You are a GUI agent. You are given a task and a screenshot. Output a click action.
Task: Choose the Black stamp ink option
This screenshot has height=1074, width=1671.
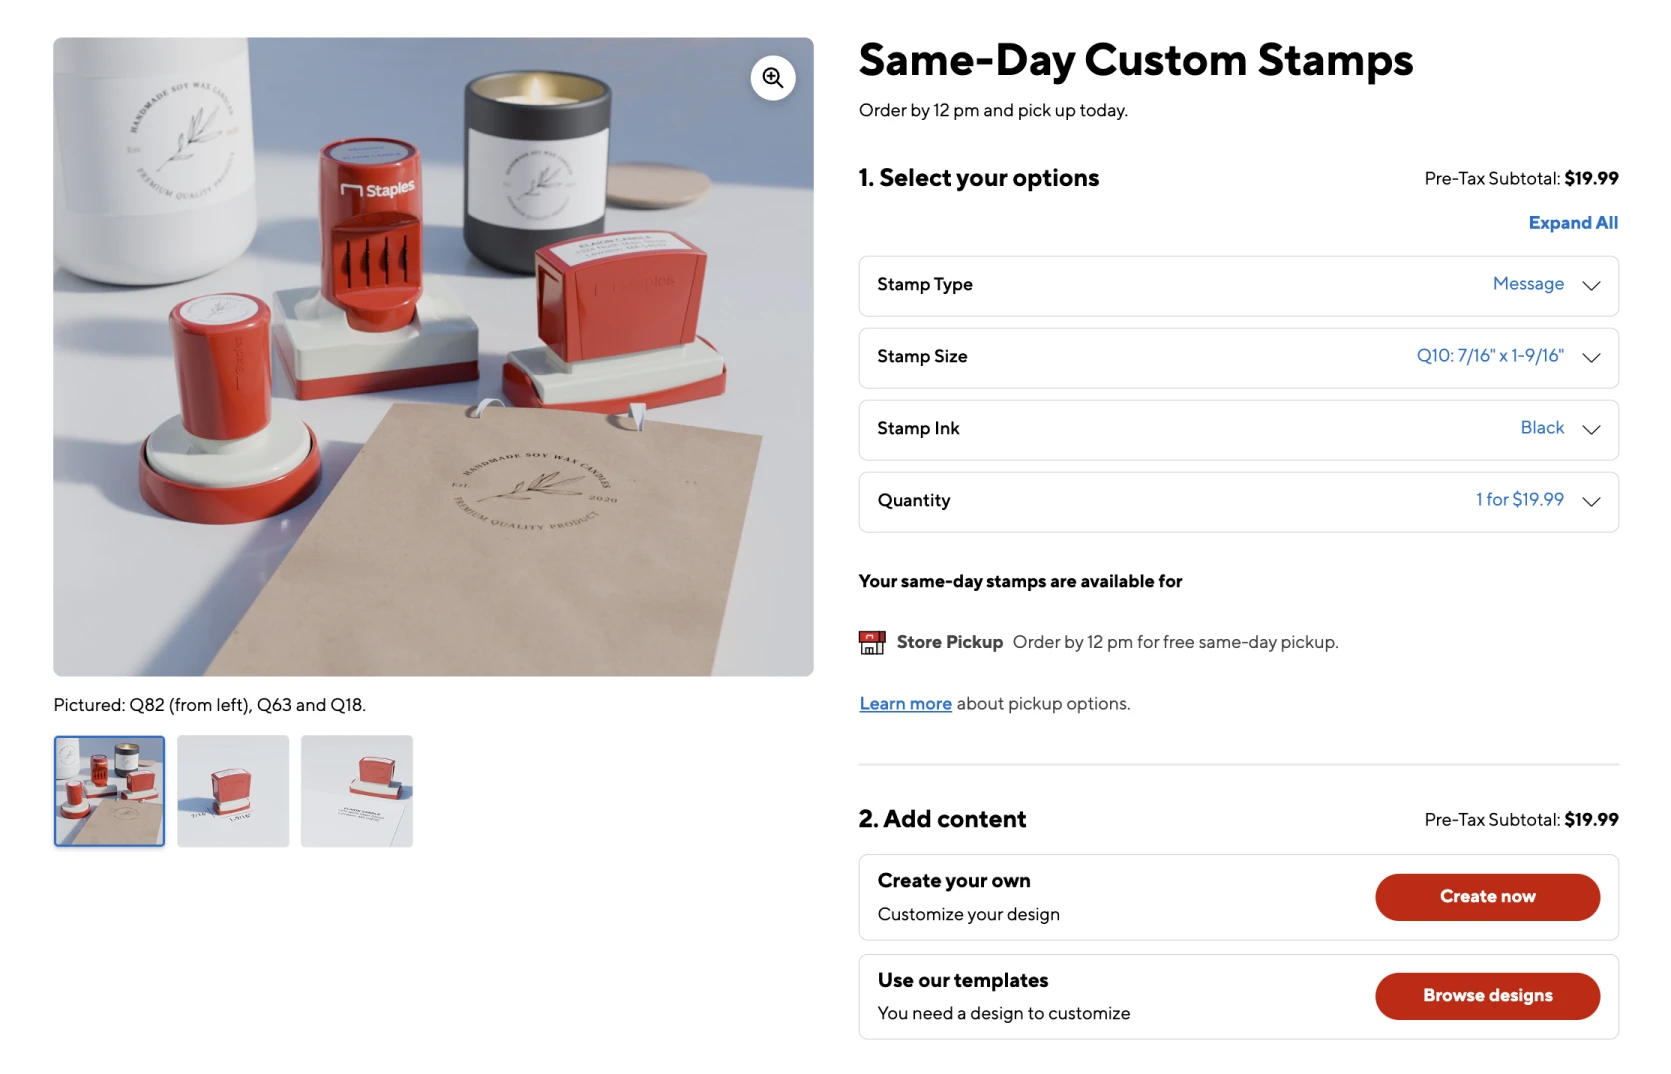[1541, 428]
